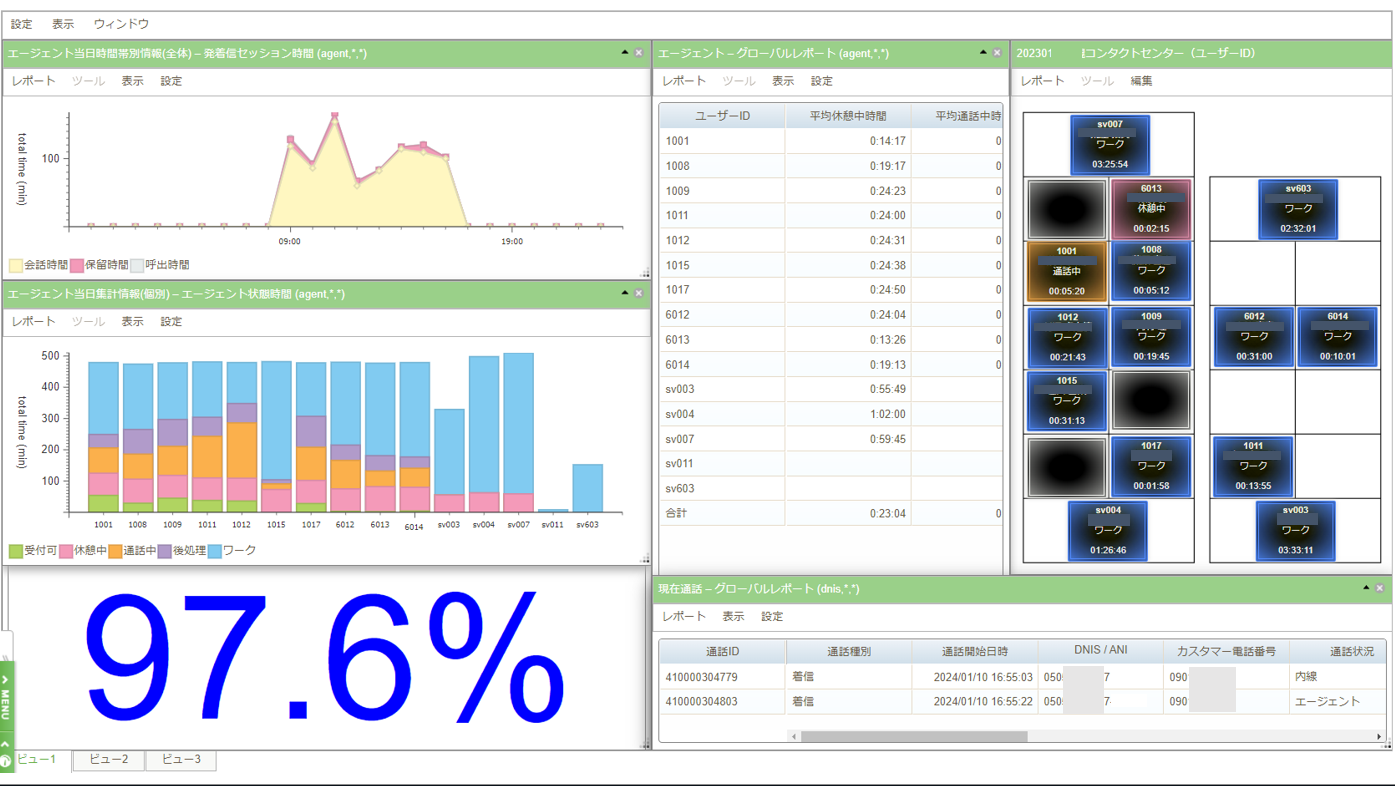1395x786 pixels.
Task: Select agent 1001 shown as 通話中
Action: pyautogui.click(x=1065, y=271)
